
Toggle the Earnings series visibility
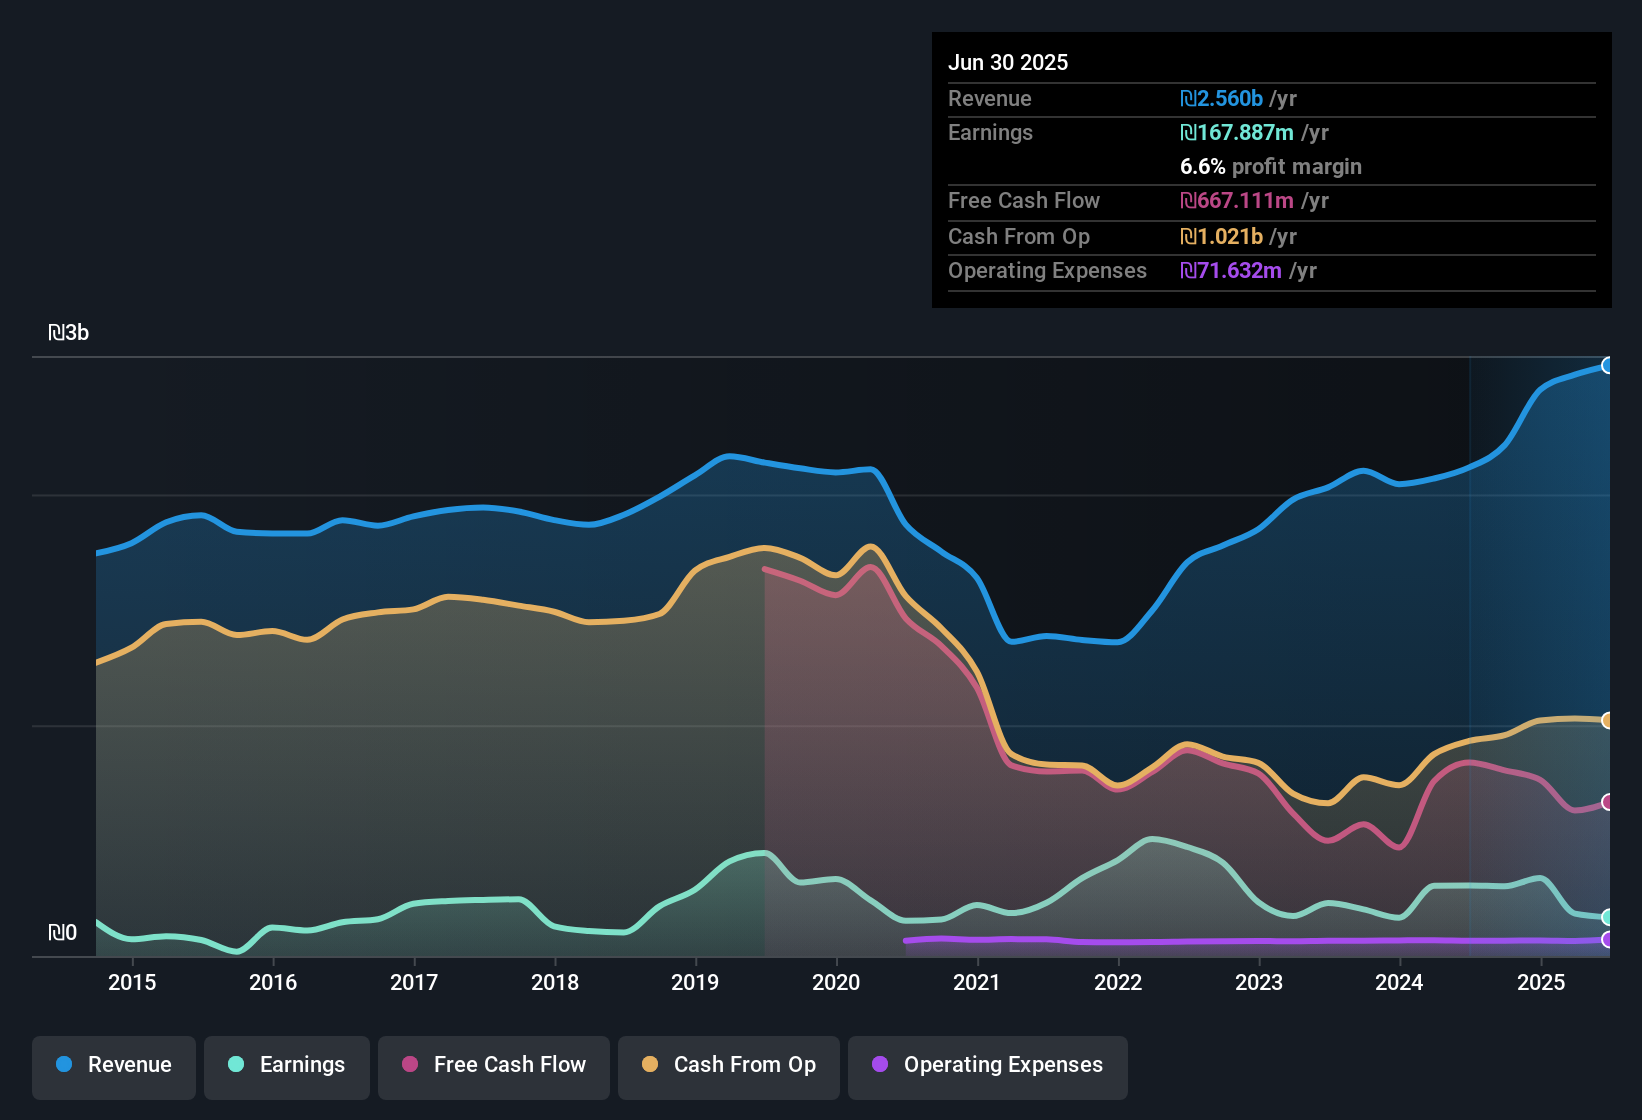287,1065
